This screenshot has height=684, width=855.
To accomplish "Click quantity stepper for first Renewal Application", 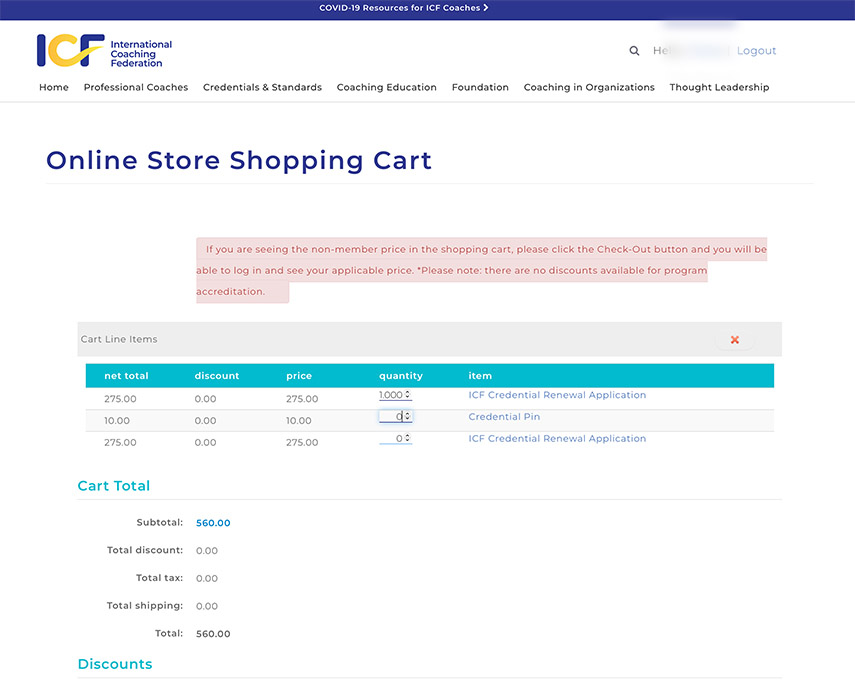I will [x=408, y=395].
